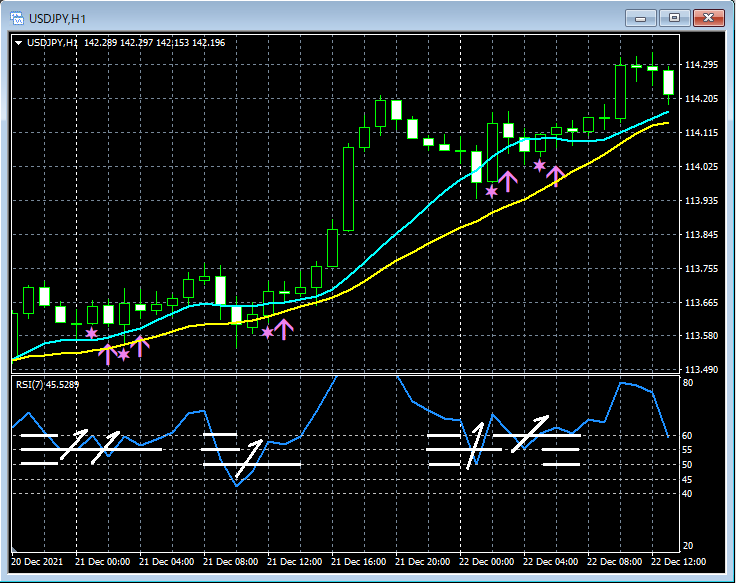Viewport: 737px width, 583px height.
Task: Click the high value 142.297
Action: point(136,43)
